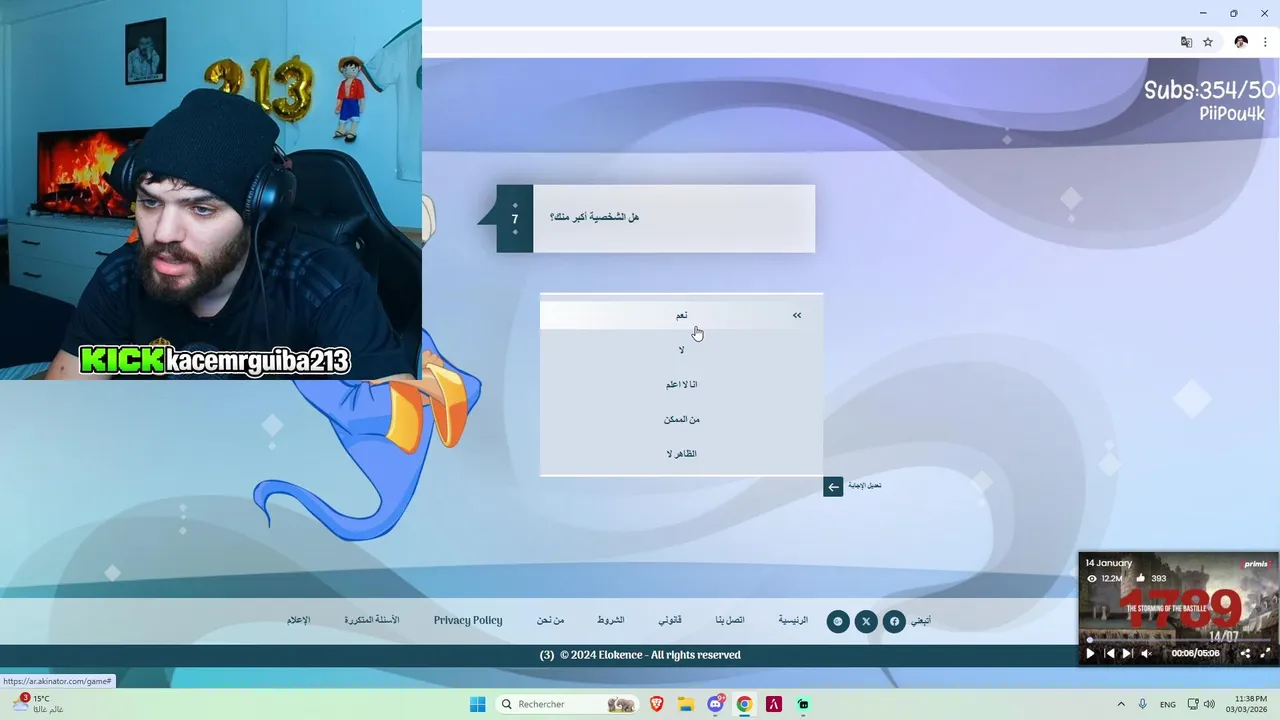
Task: Click the microphone tray icon
Action: pos(1143,704)
